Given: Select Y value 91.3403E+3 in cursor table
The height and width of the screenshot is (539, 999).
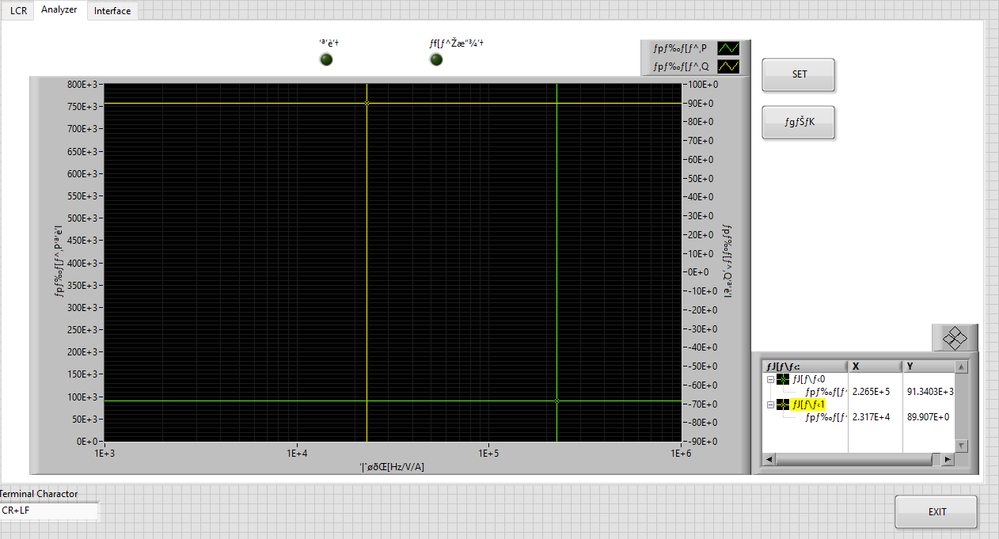Looking at the screenshot, I should [930, 392].
